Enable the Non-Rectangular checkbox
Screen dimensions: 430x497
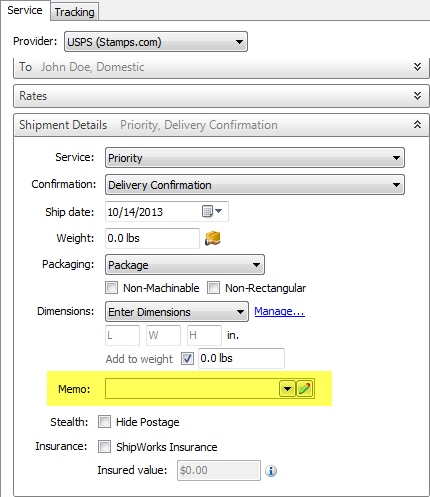coord(213,288)
